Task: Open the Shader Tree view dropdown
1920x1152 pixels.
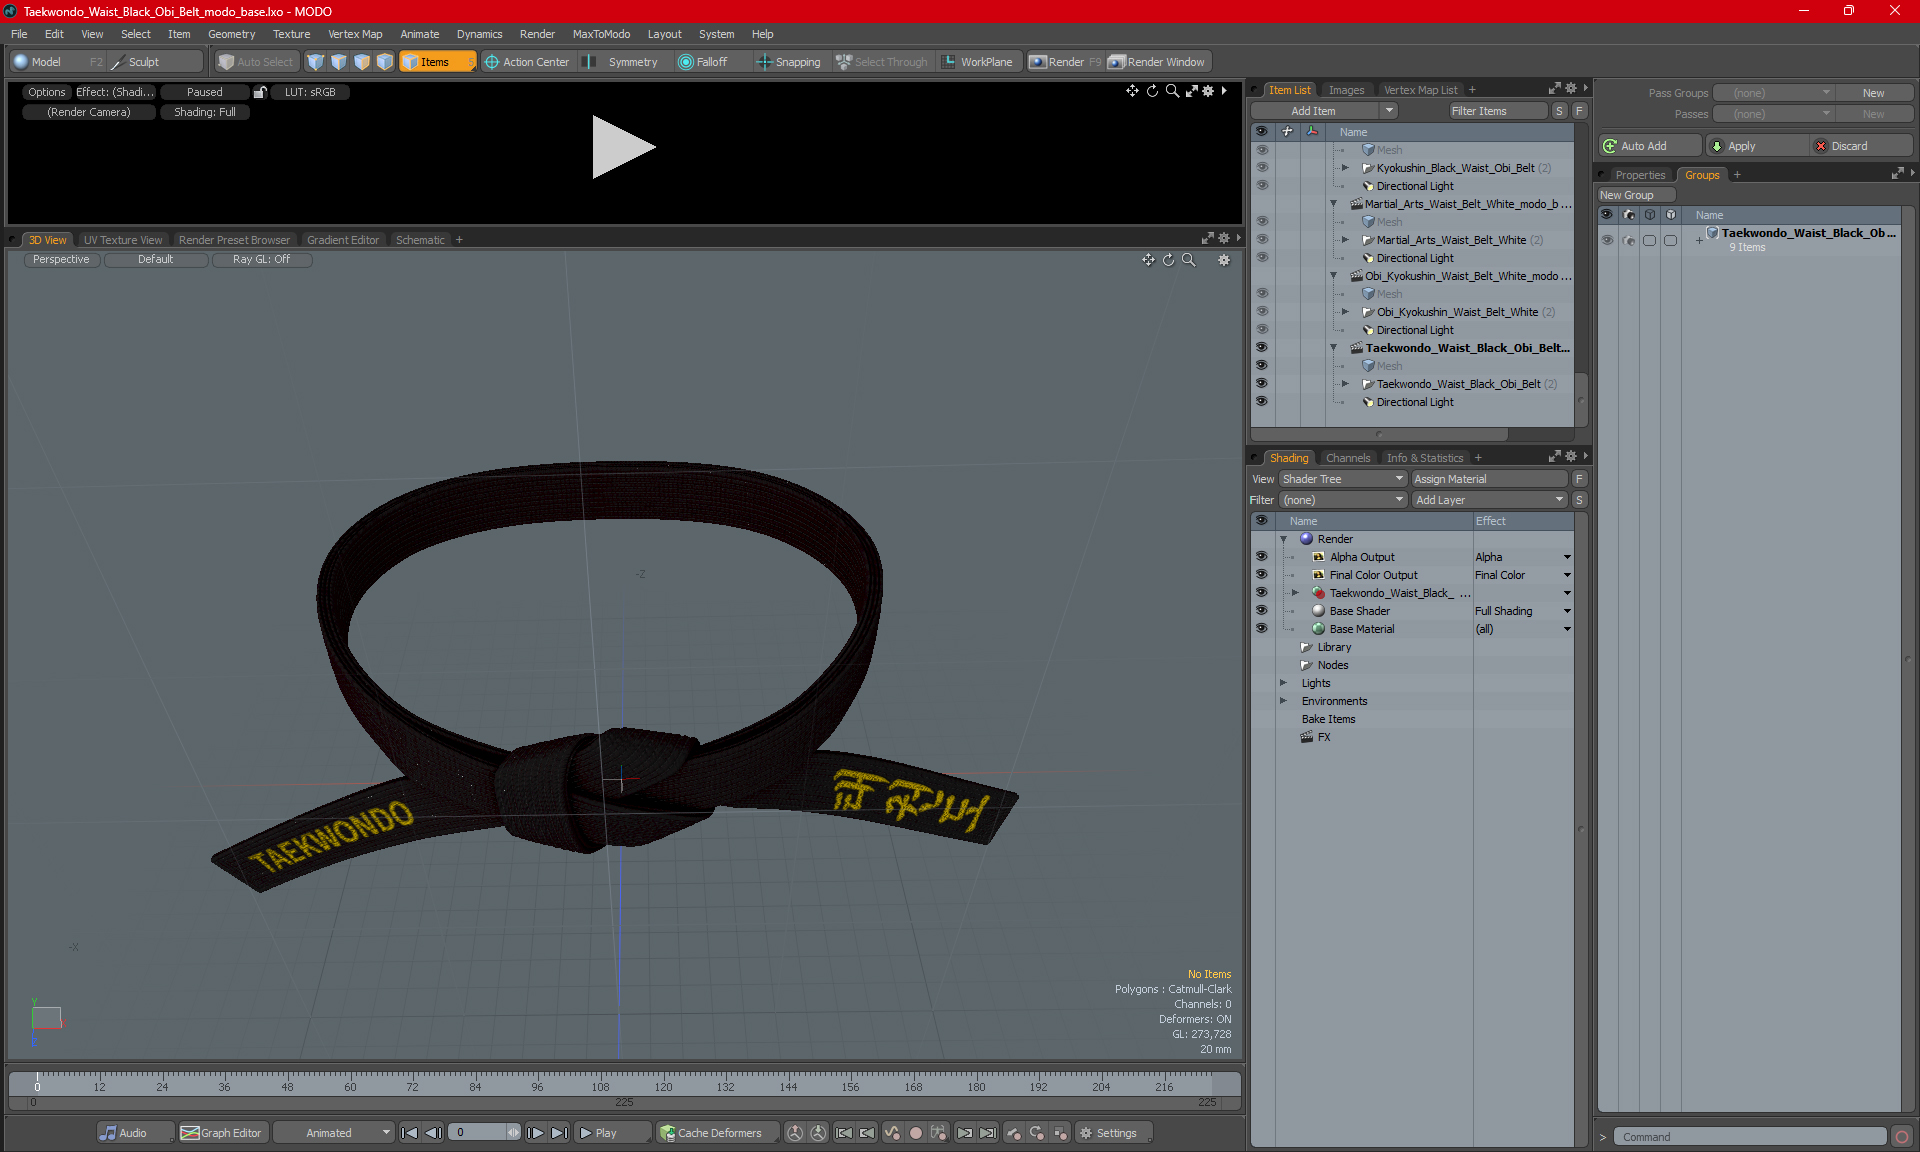Action: coord(1343,479)
